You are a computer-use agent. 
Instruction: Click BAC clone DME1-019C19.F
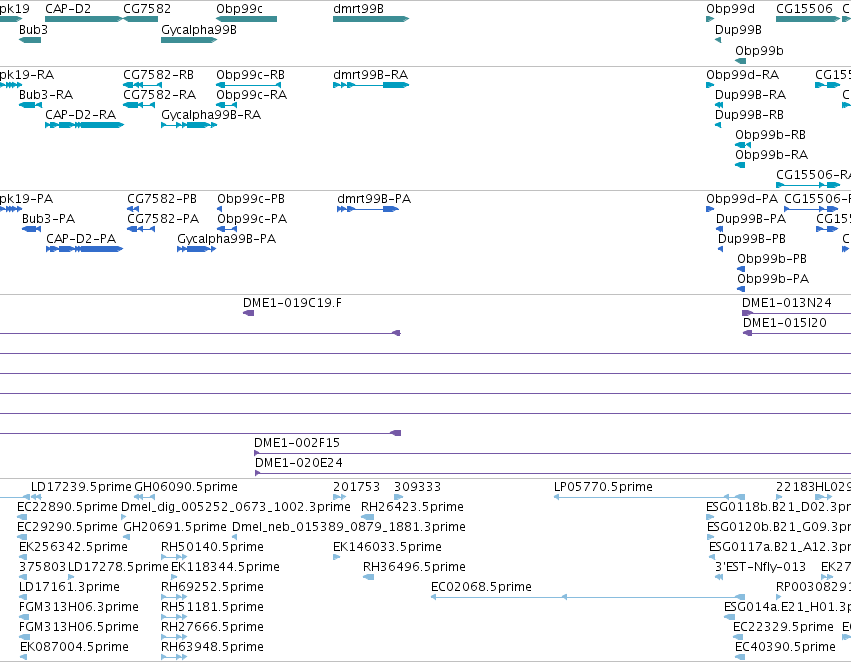249,313
